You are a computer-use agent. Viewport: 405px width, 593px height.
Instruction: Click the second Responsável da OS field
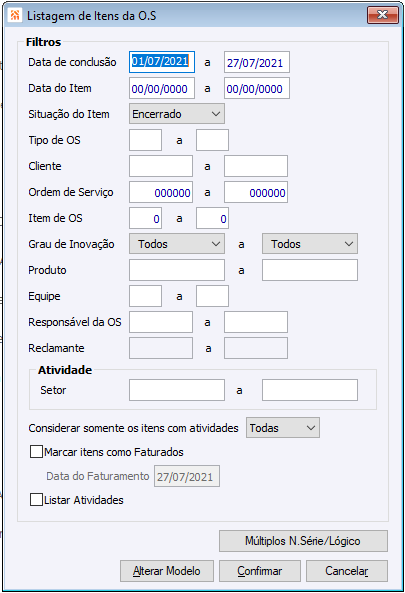coord(256,322)
